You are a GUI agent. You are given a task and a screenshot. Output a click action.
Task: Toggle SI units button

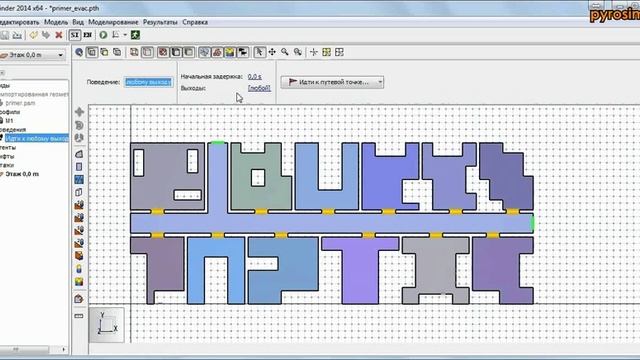tap(75, 35)
